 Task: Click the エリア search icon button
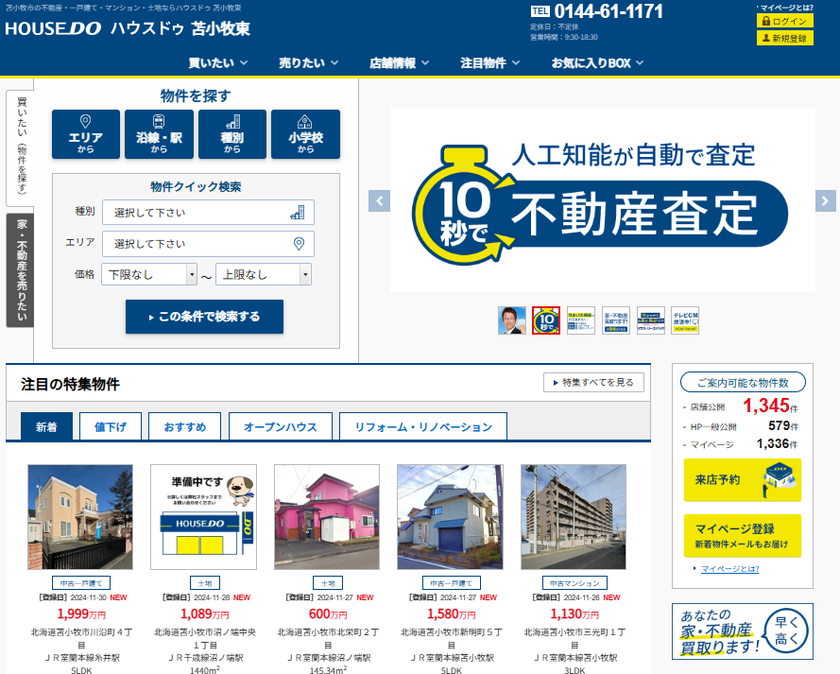coord(85,134)
